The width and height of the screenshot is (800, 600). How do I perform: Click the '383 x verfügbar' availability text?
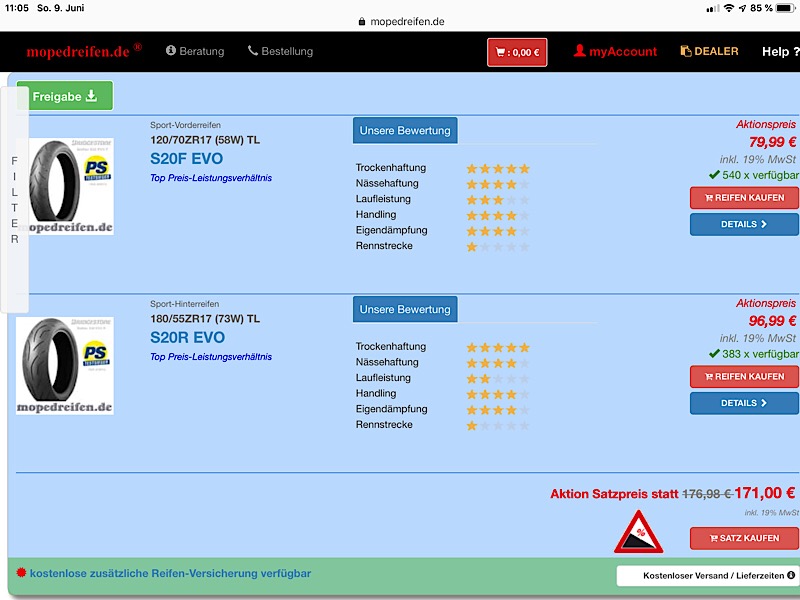754,354
